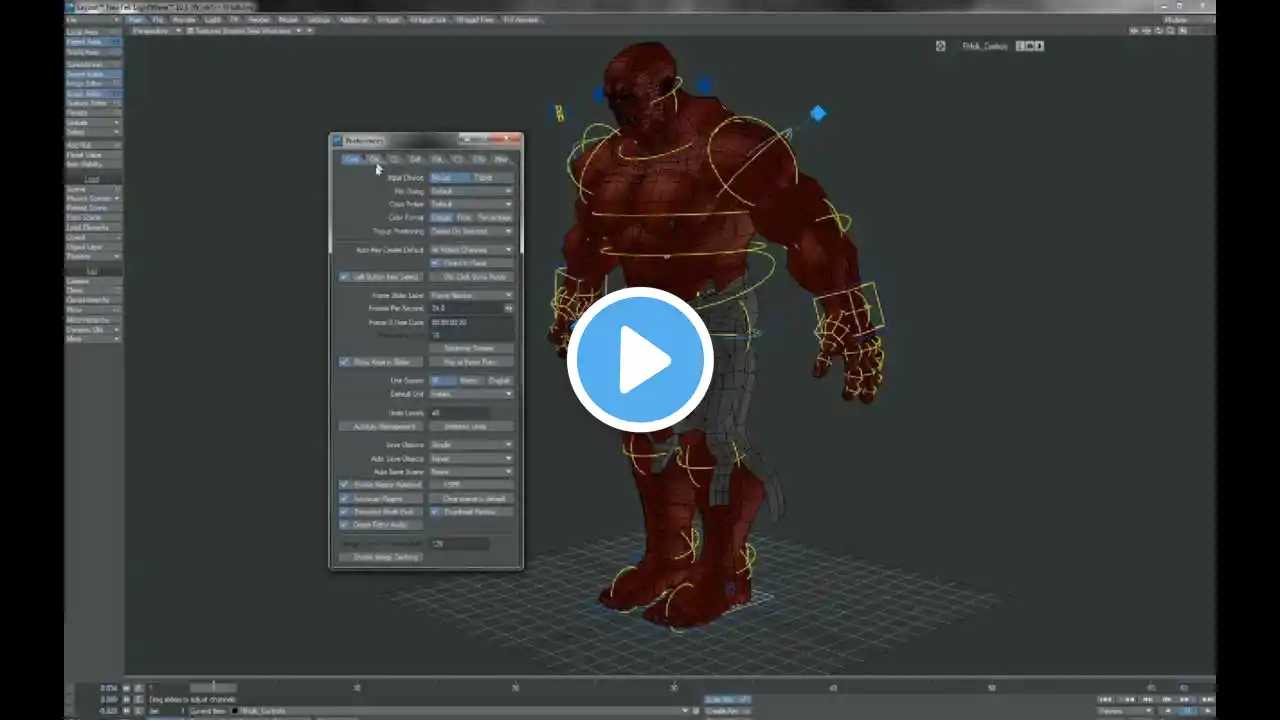1280x720 pixels.
Task: Open Auto Key Create Default dropdown
Action: (472, 250)
